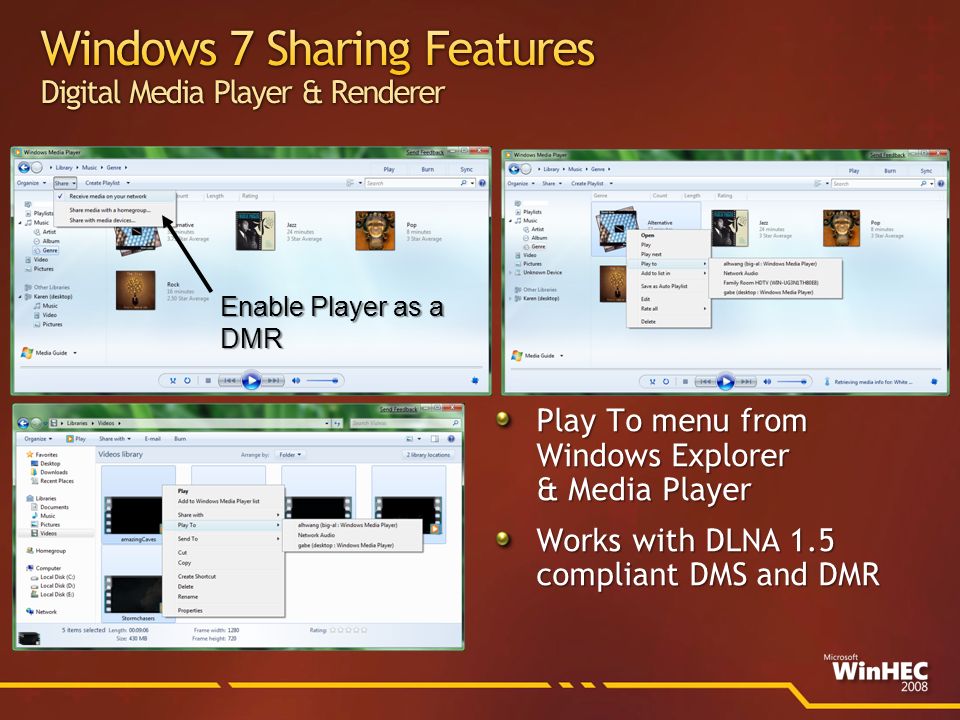Click the stop button in the top-left Media Player
960x720 pixels.
208,381
